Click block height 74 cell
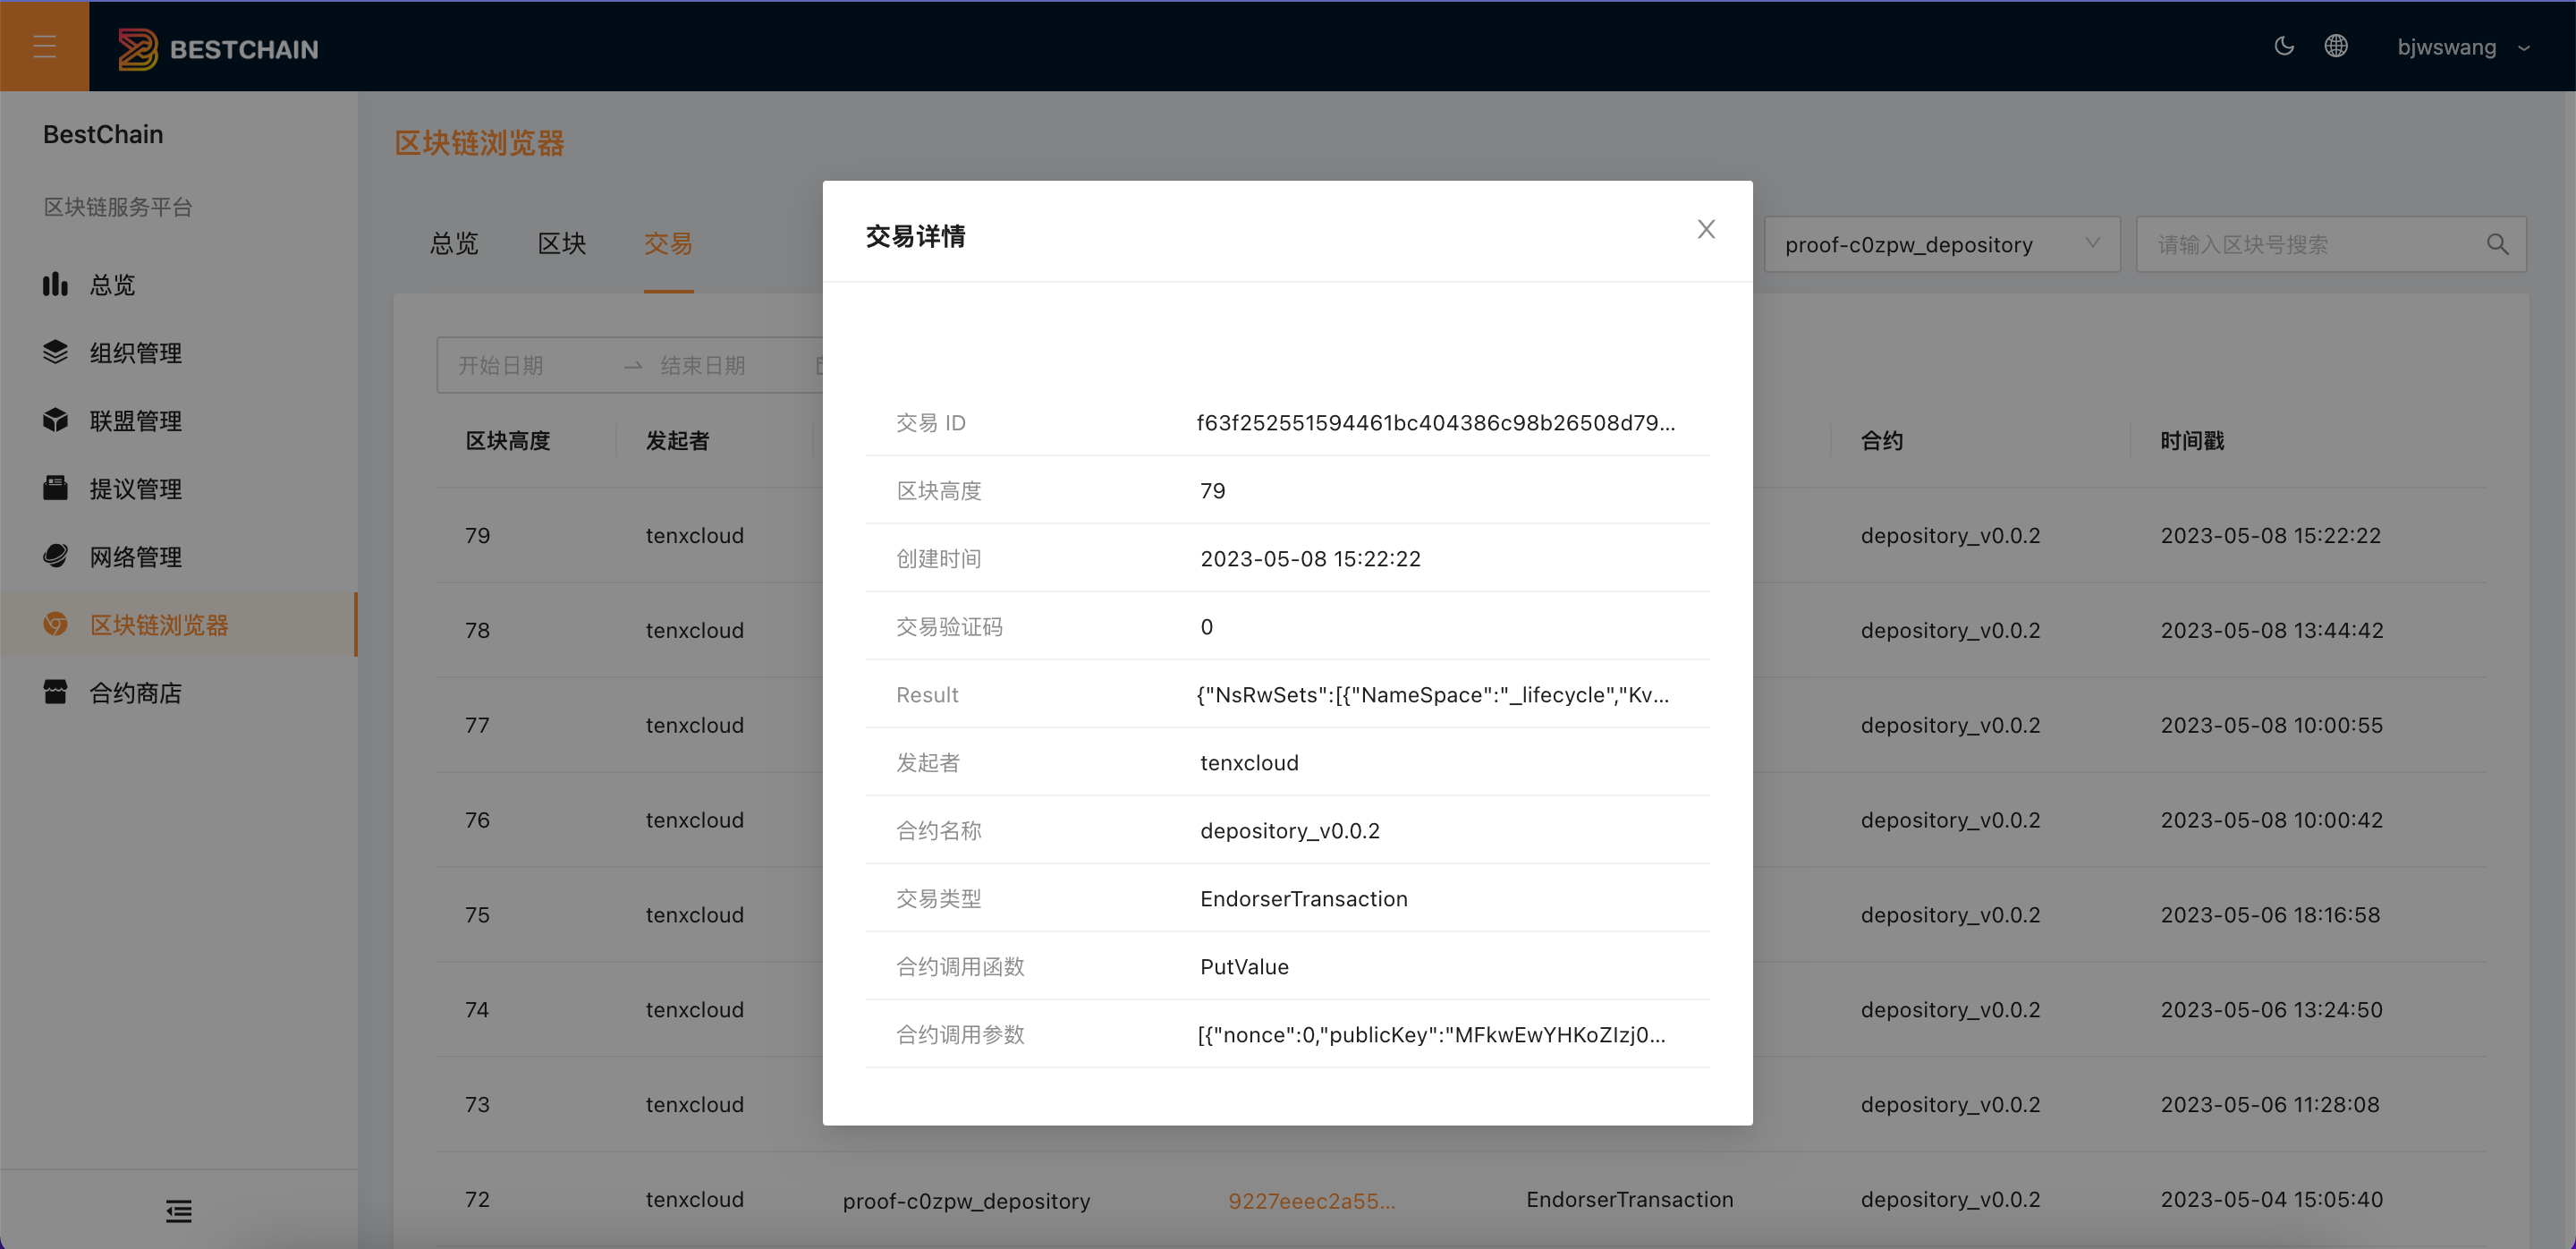Viewport: 2576px width, 1249px height. click(477, 1010)
